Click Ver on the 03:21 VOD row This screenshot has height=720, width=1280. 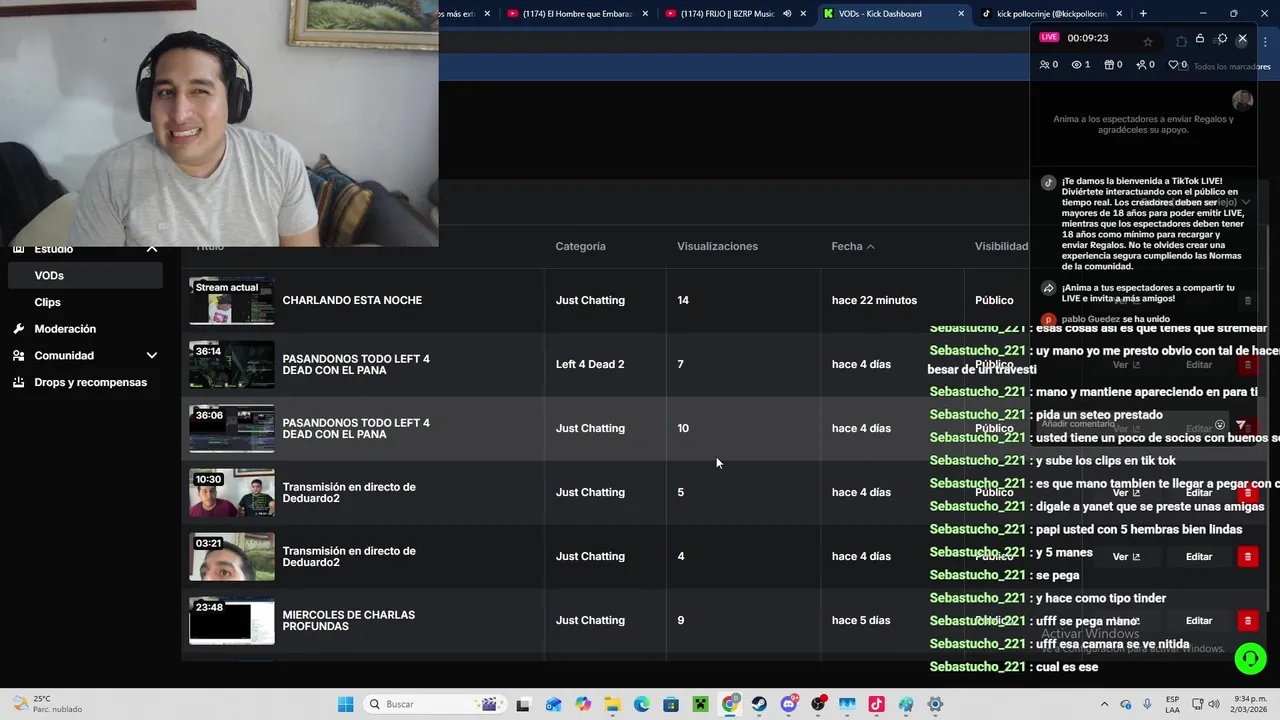(x=1126, y=556)
